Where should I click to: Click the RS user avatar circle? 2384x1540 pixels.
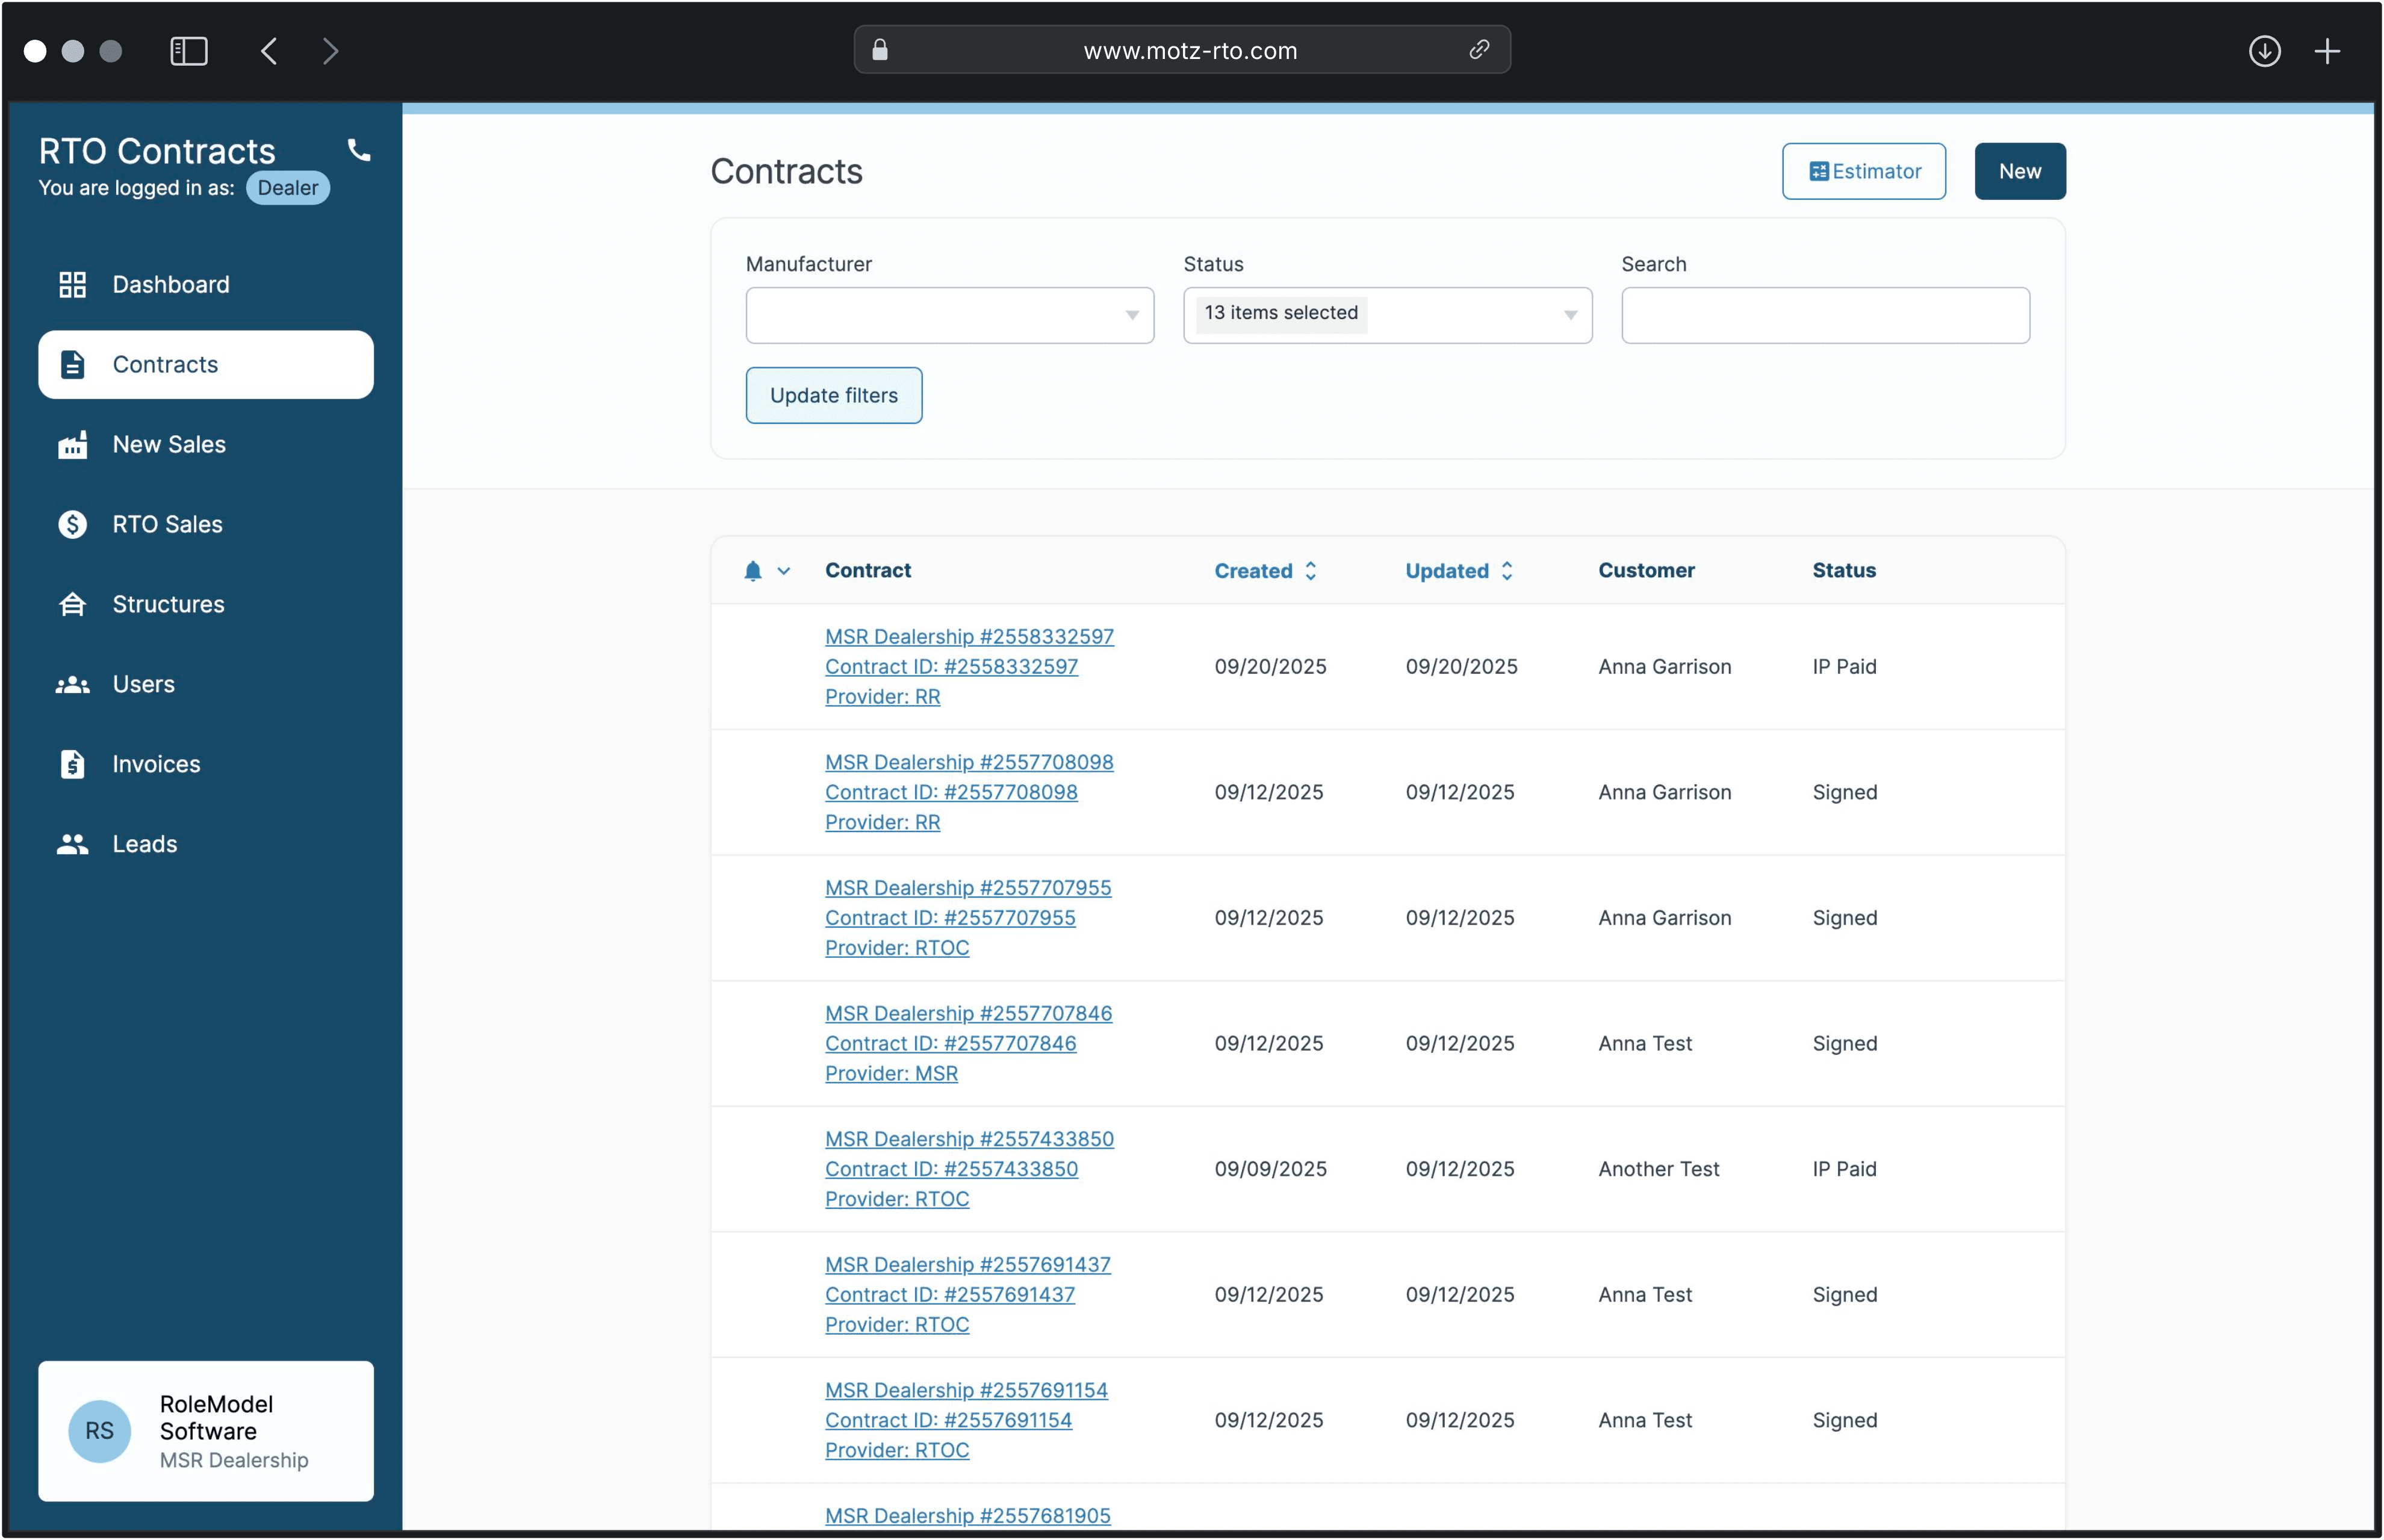[x=99, y=1431]
